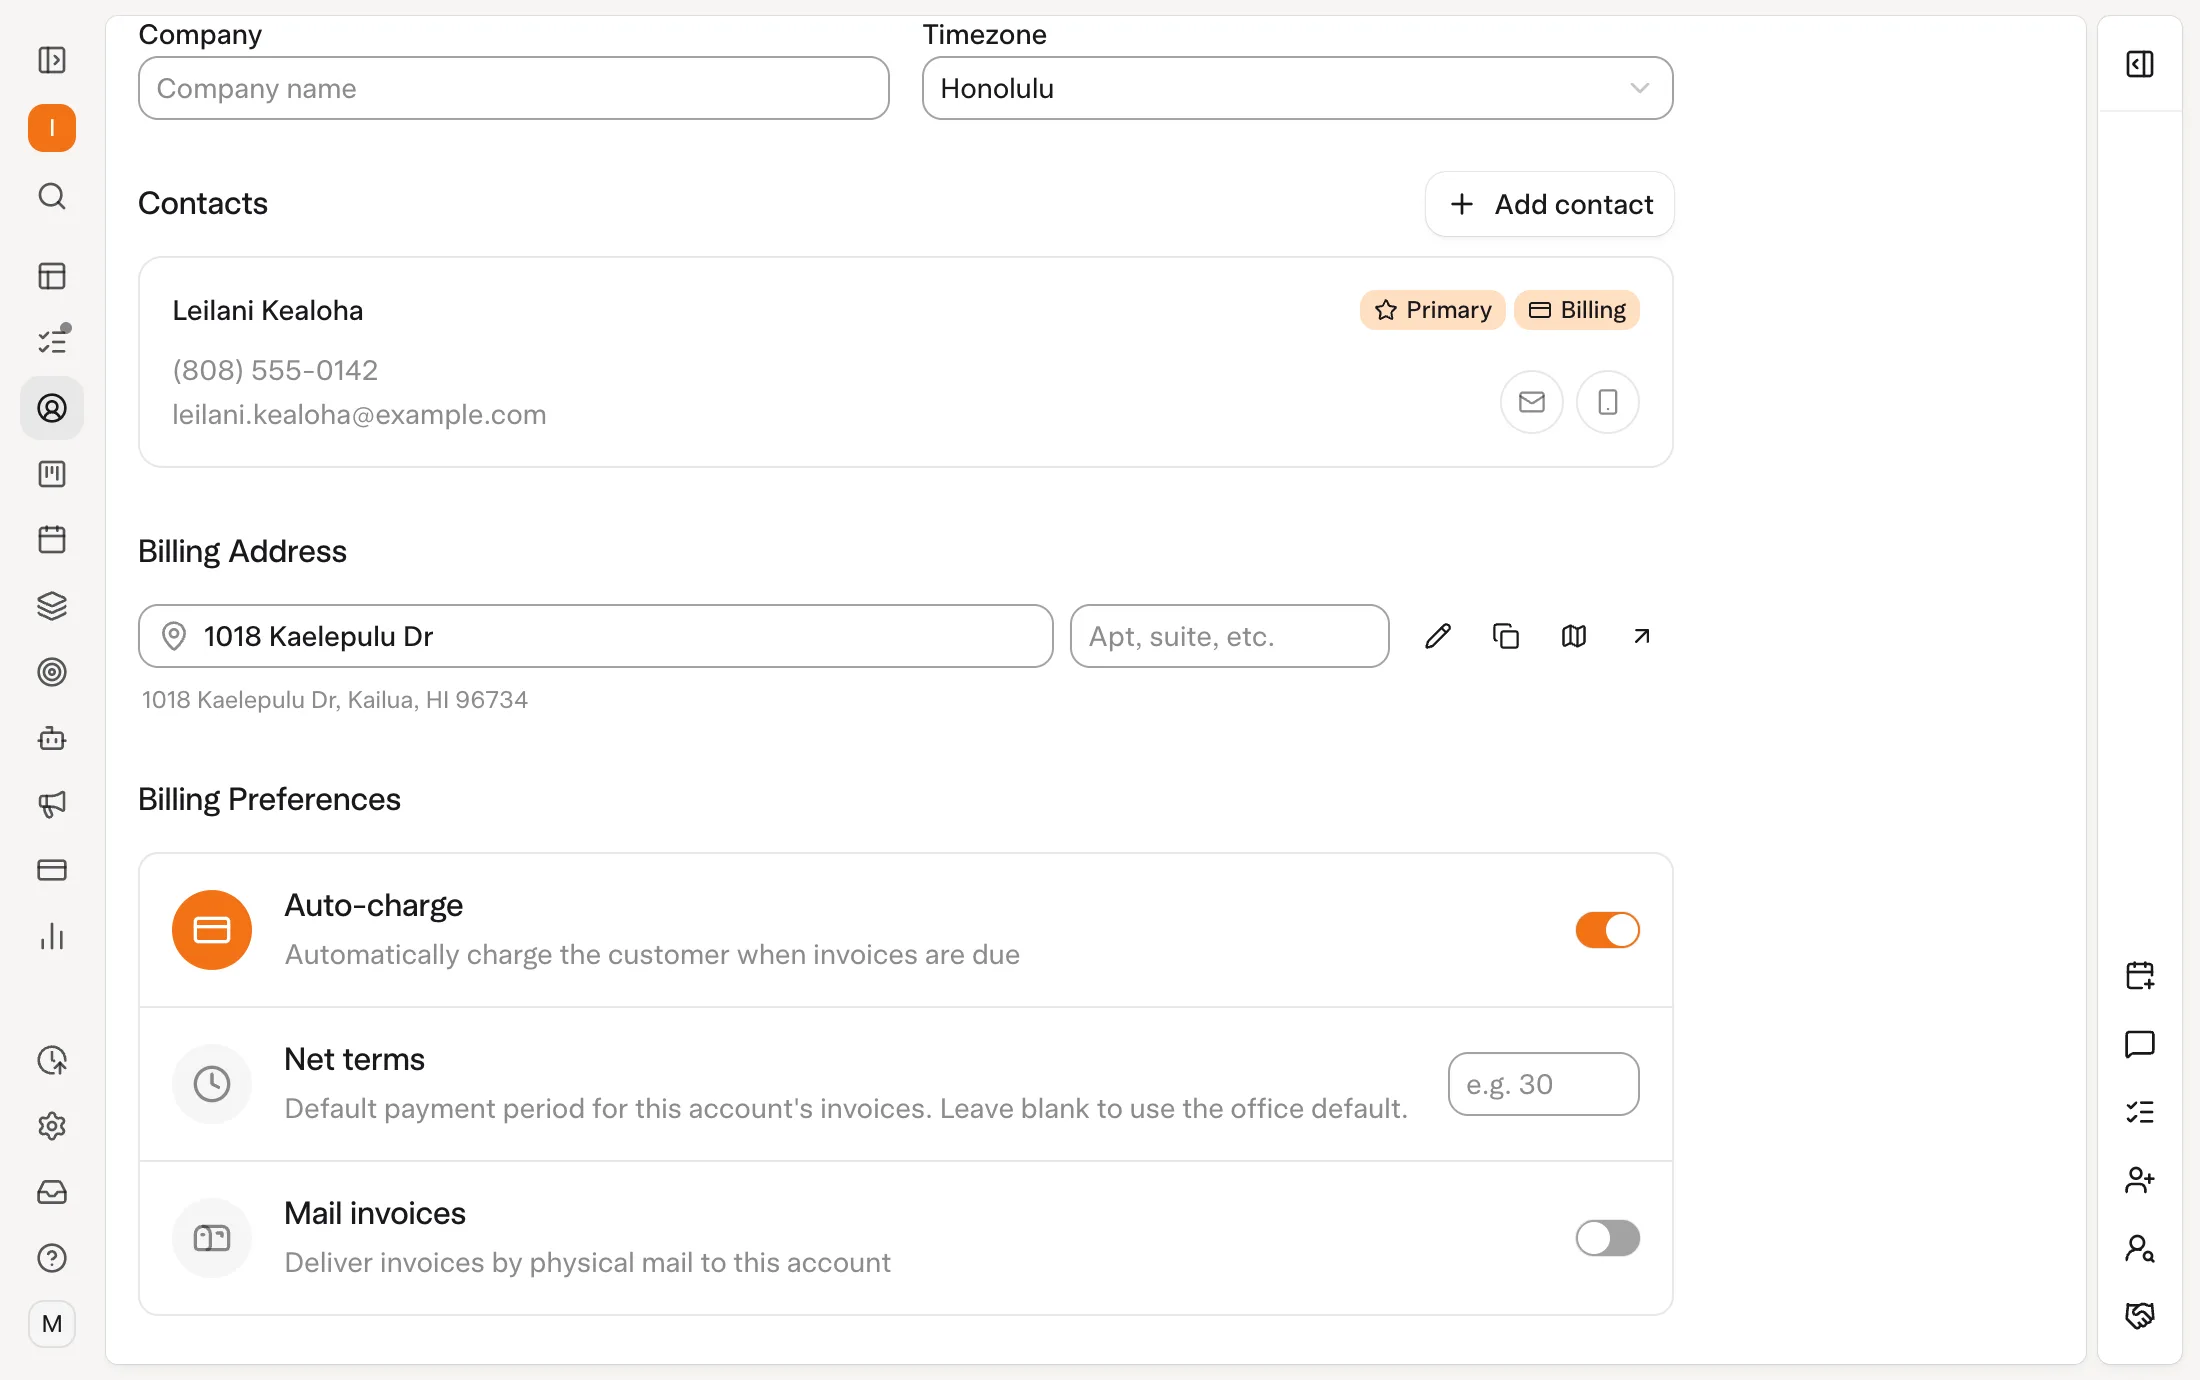Screen dimensions: 2200x1380
Task: Click the full address Kailua, HI 96734 text
Action: tap(335, 700)
